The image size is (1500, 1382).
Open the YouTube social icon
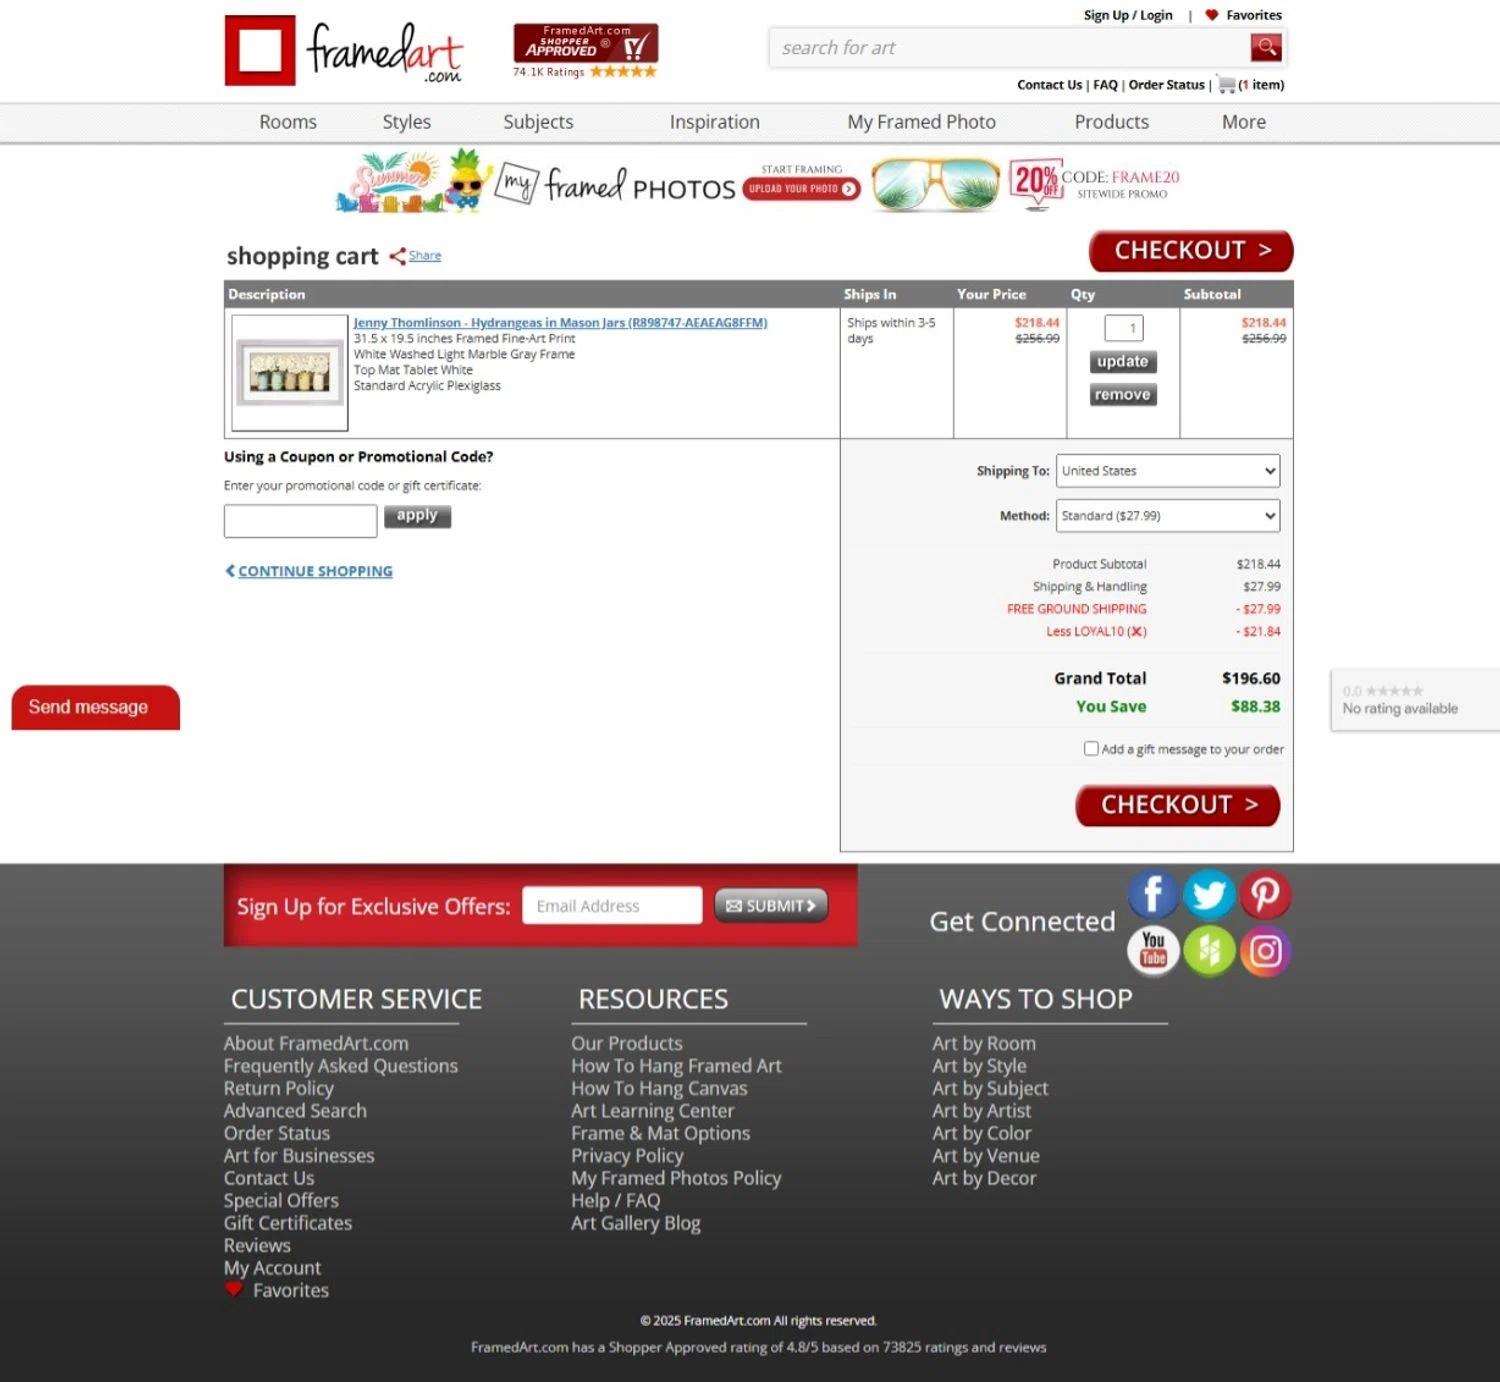[x=1153, y=951]
